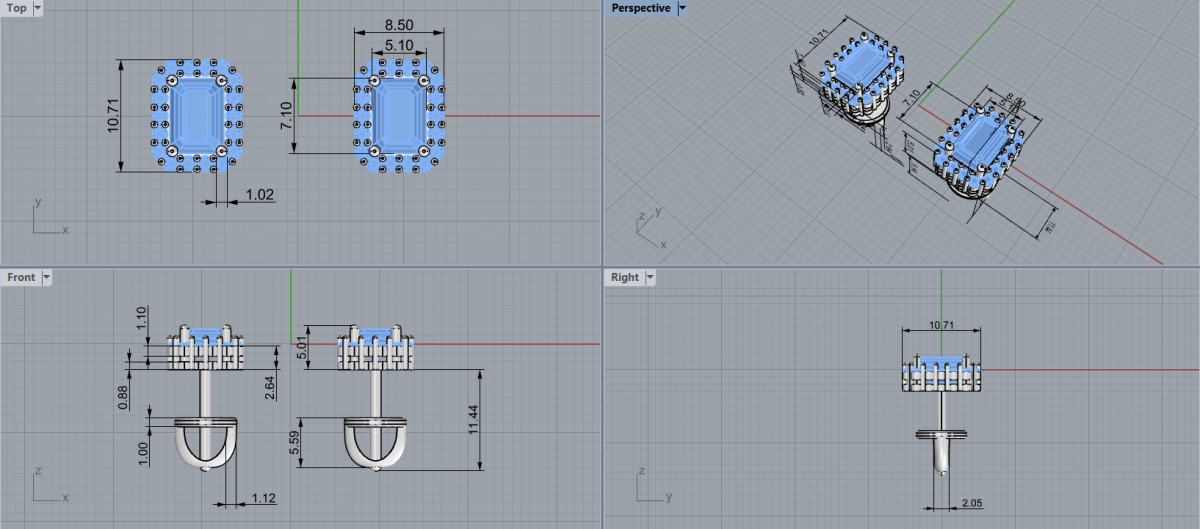
Task: Activate the Perspective viewport title
Action: tap(640, 8)
